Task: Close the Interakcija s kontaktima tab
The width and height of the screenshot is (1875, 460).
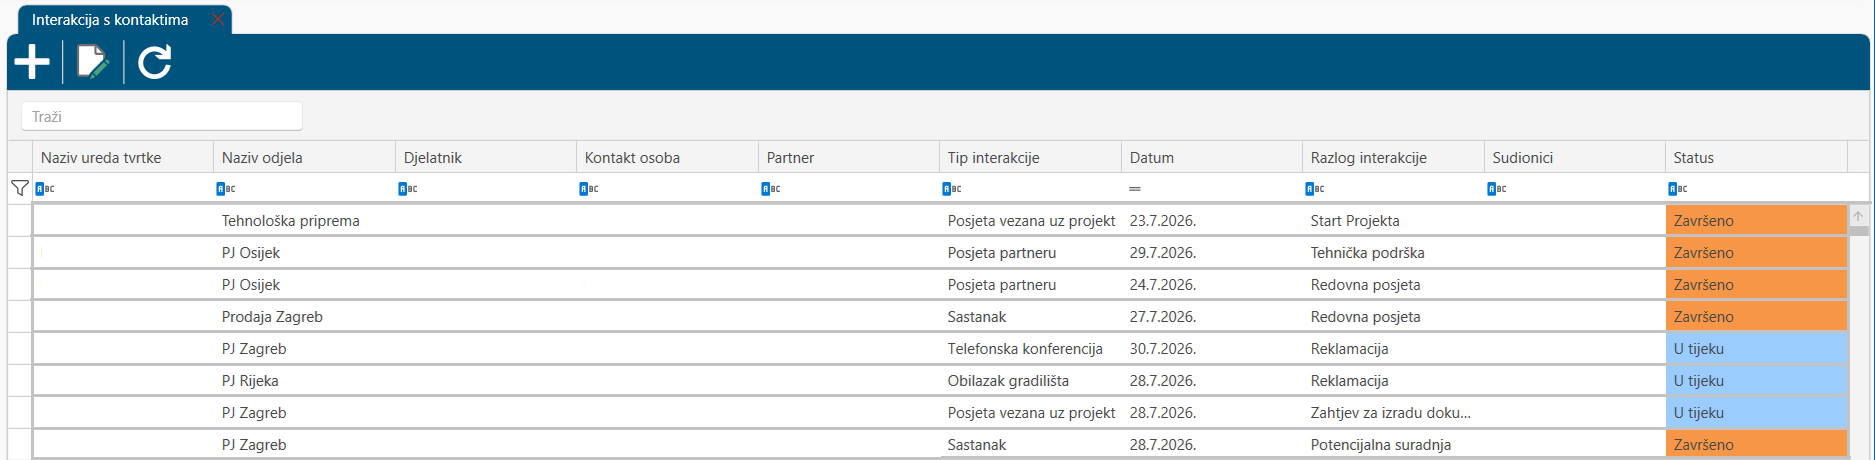Action: coord(217,20)
